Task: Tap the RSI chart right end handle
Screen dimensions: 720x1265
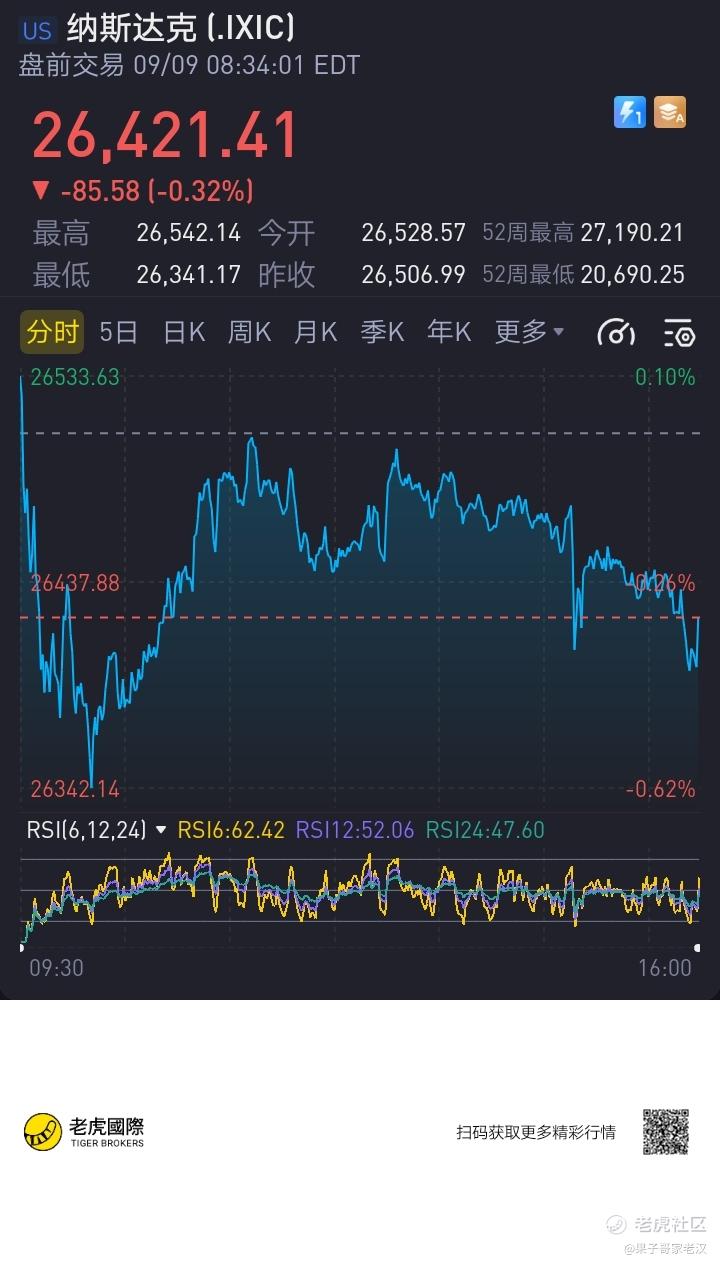Action: click(697, 947)
